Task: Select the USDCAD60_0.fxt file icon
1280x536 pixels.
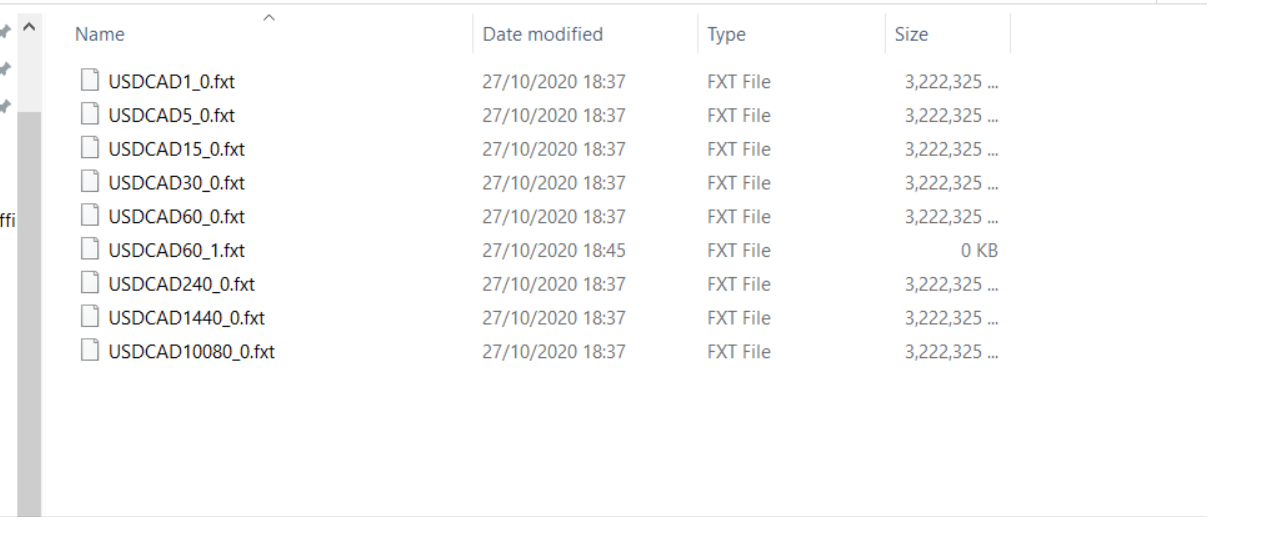Action: (91, 216)
